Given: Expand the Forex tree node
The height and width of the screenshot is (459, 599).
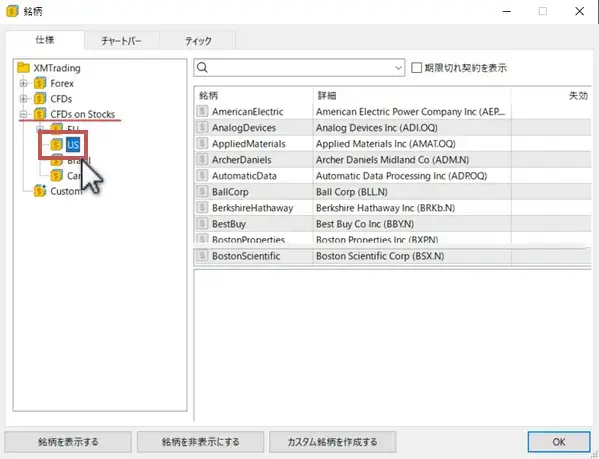Looking at the screenshot, I should (x=23, y=83).
